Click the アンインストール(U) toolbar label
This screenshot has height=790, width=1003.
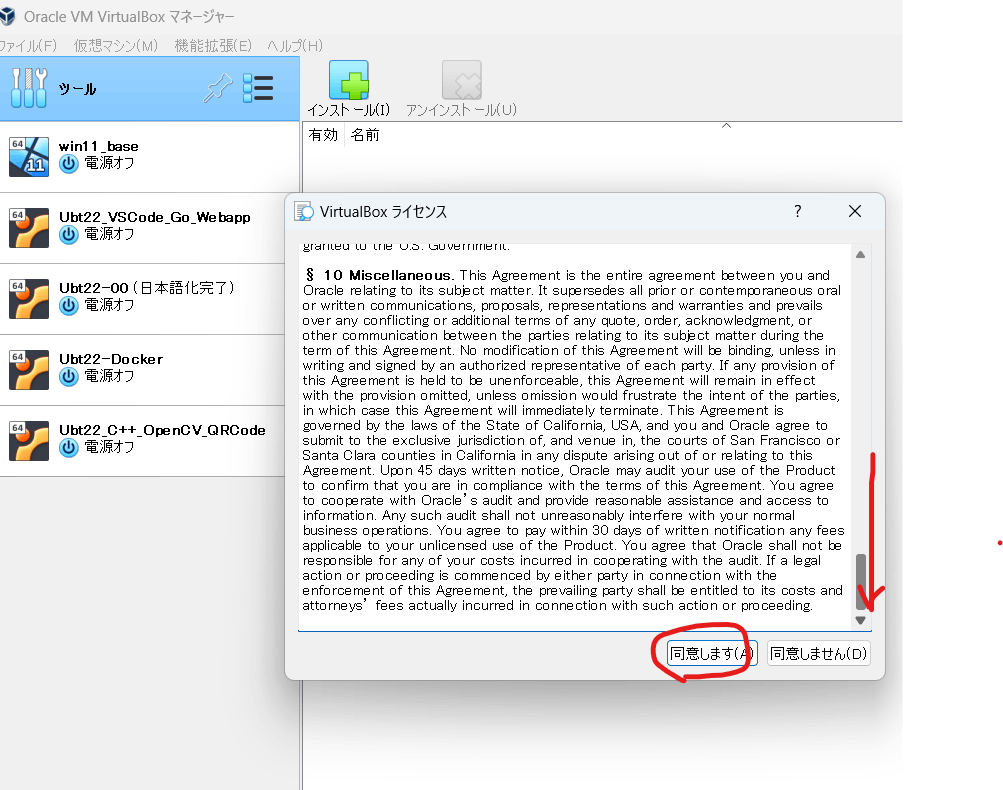[x=462, y=110]
